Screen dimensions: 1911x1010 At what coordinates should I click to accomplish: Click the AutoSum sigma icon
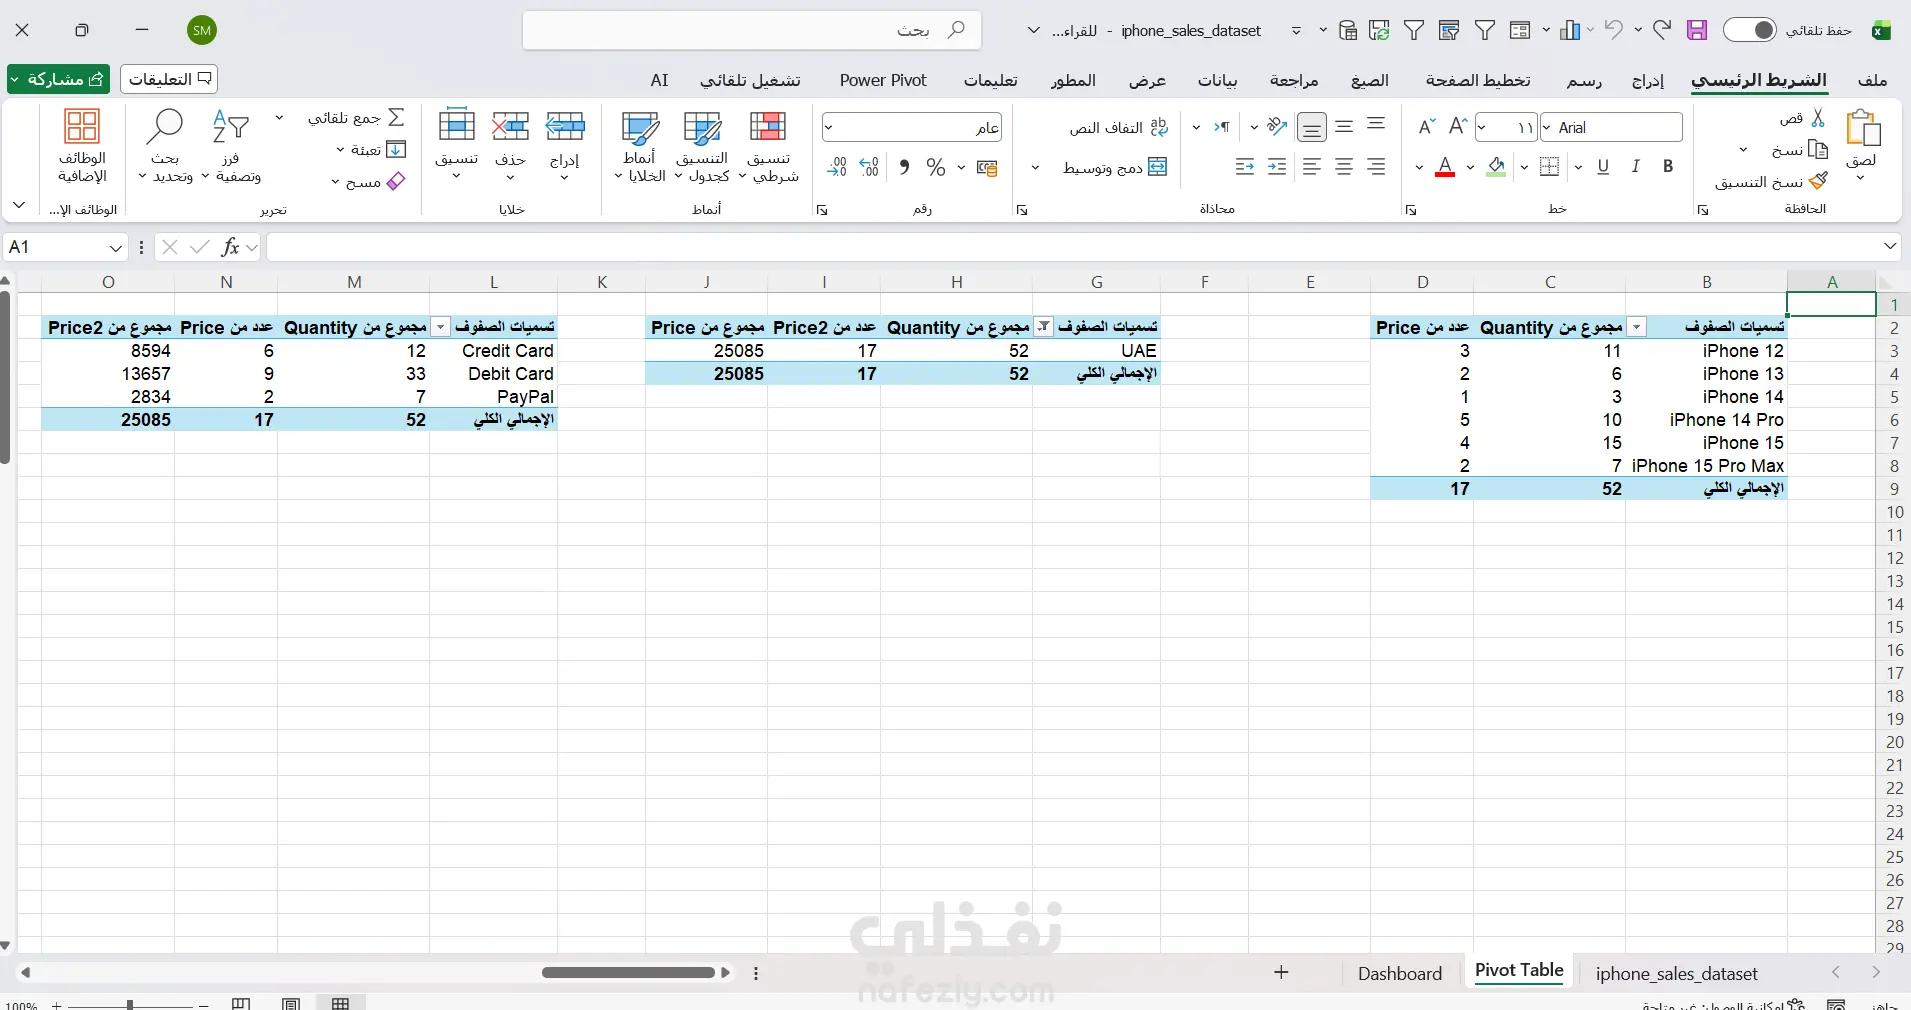point(396,118)
